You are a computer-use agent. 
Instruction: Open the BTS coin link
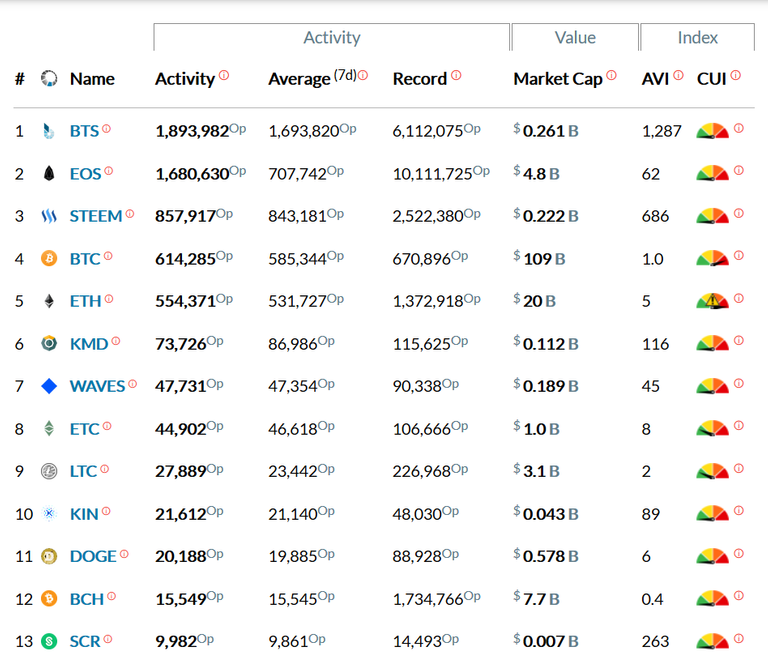[84, 131]
